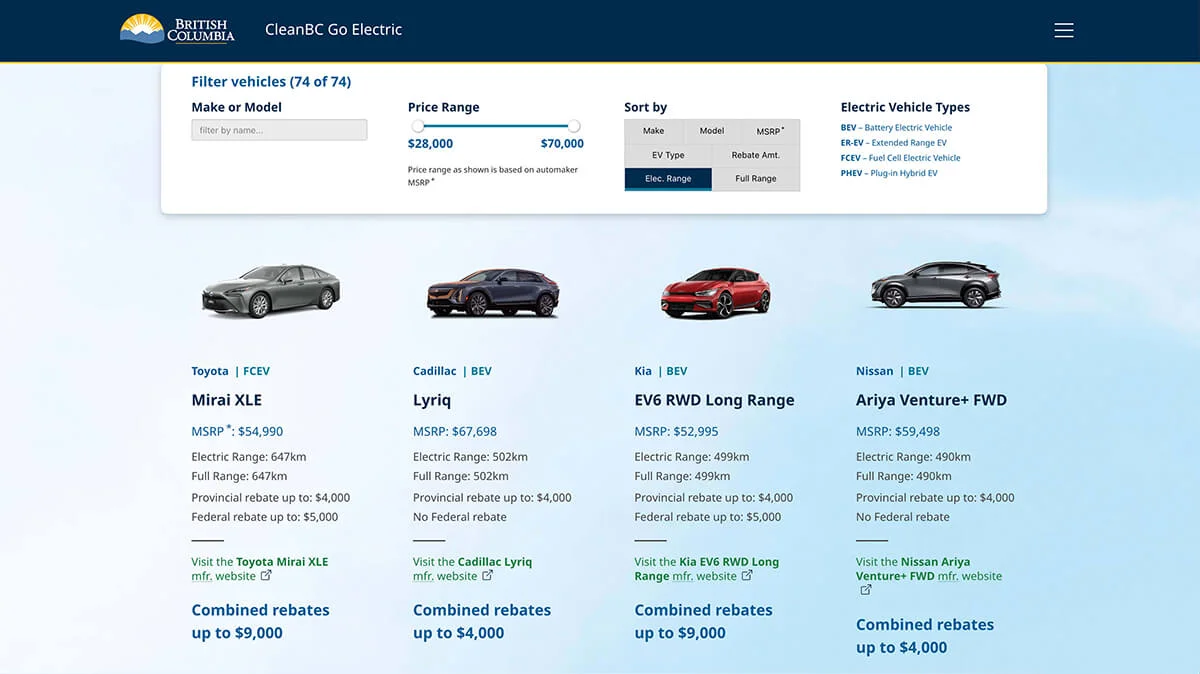The image size is (1200, 674).
Task: Sort vehicles by Rebate Amt.
Action: click(x=756, y=155)
